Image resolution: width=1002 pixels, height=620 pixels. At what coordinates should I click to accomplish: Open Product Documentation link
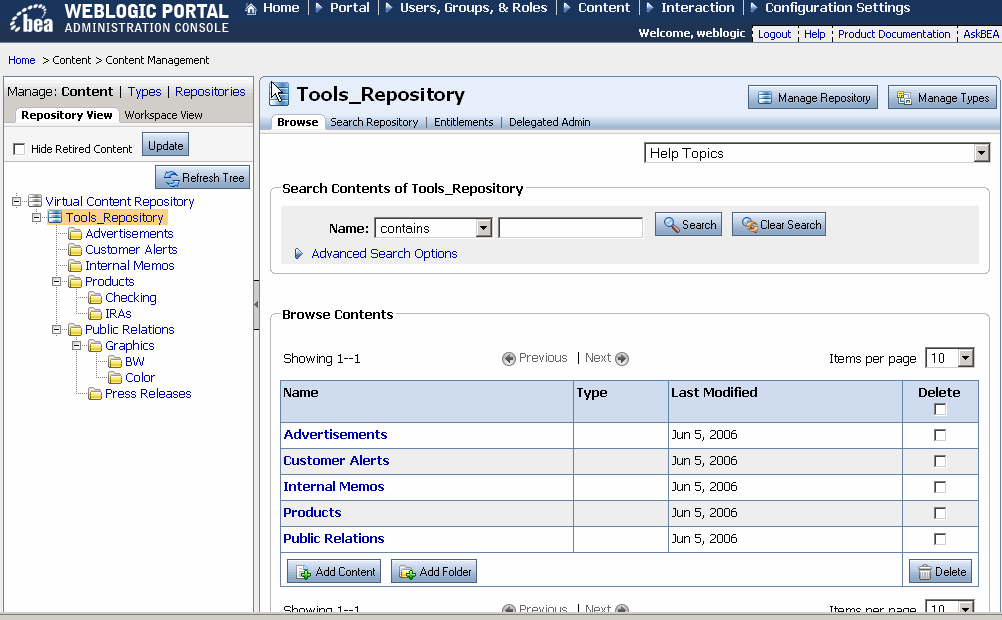click(894, 34)
